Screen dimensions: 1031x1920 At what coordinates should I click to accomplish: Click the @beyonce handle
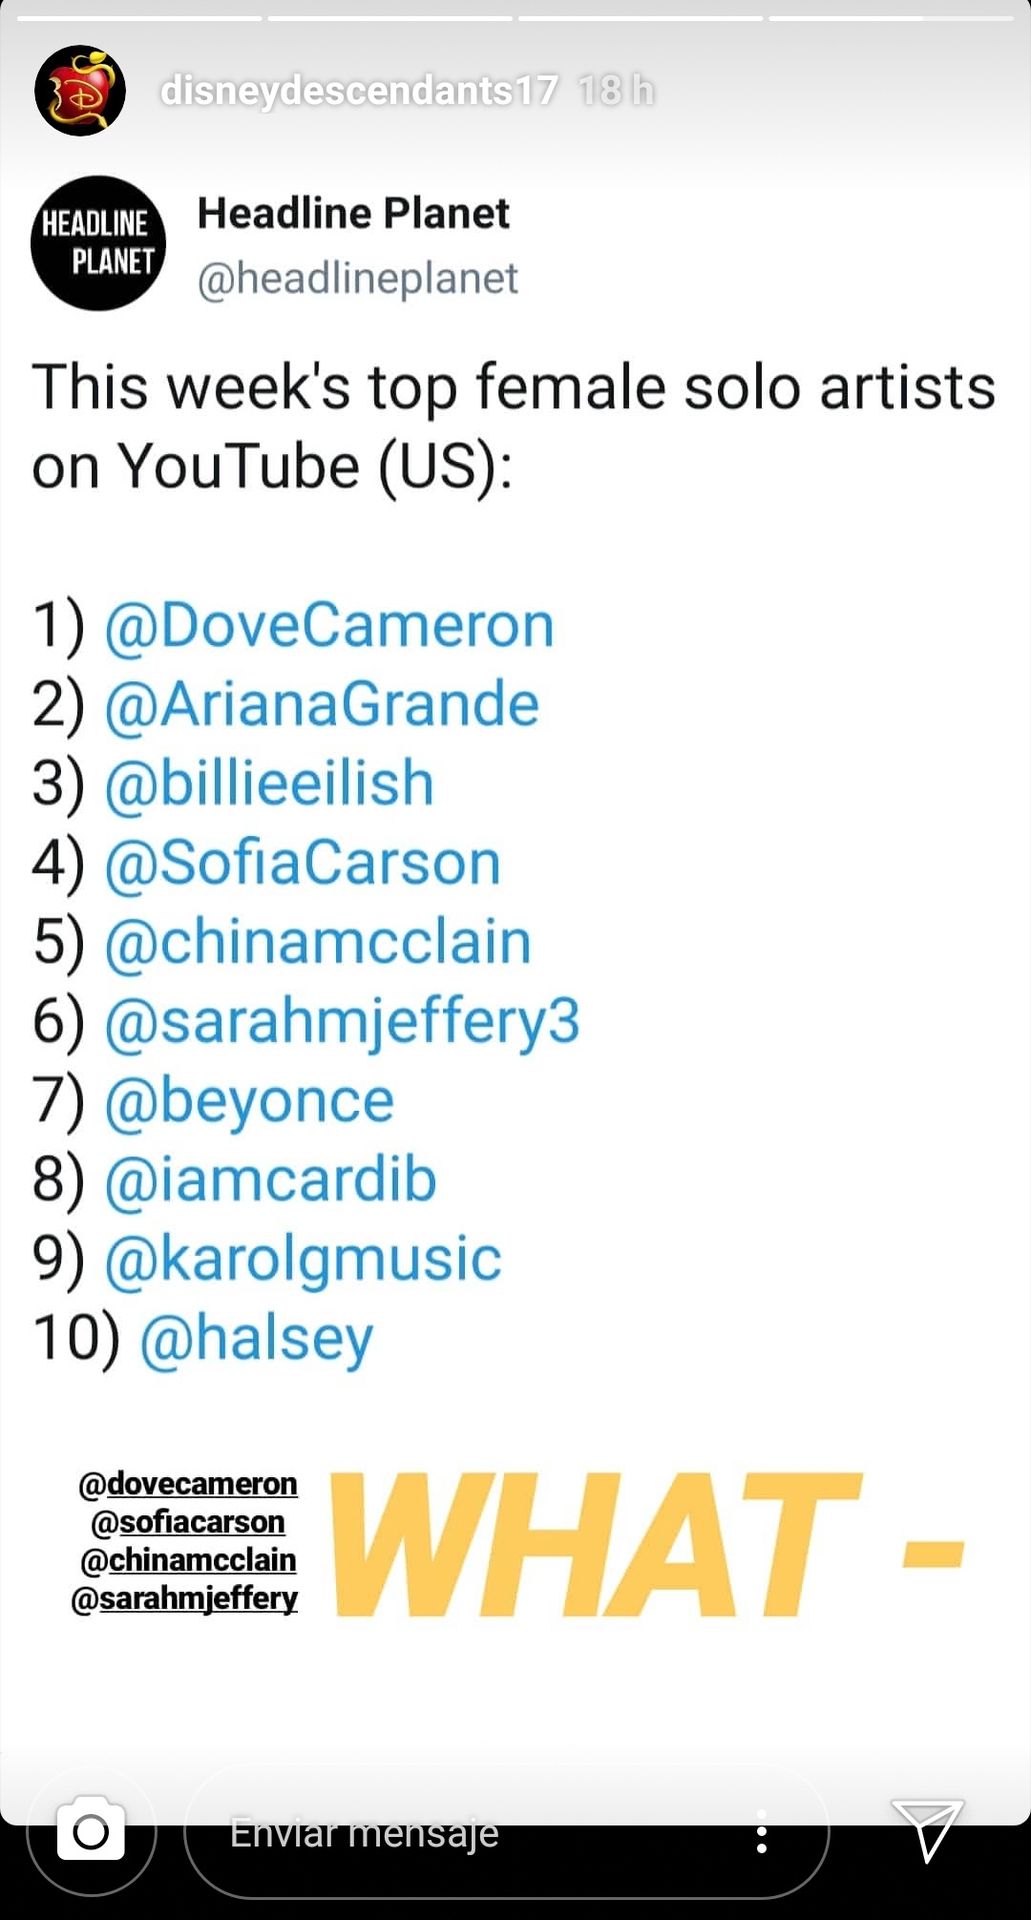click(x=249, y=1102)
